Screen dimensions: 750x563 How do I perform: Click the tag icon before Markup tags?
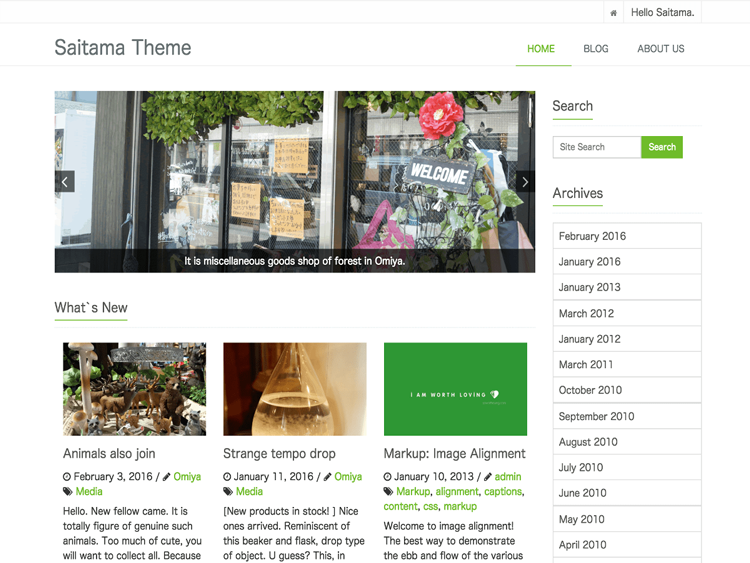tap(388, 491)
